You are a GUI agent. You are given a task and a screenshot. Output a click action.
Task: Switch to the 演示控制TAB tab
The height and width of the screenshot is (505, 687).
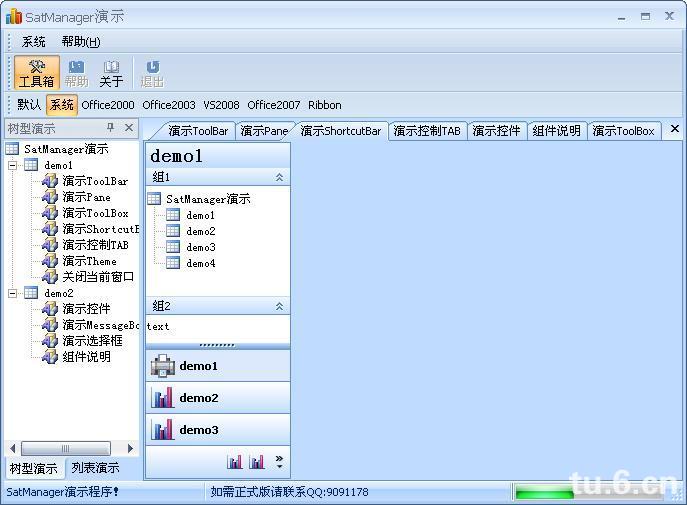click(x=427, y=131)
